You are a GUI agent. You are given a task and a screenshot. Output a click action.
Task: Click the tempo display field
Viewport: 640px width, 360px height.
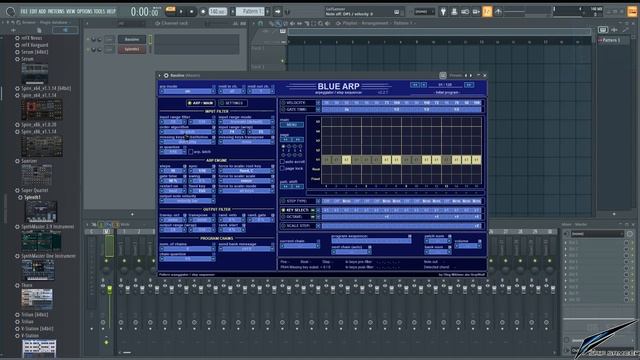point(218,12)
